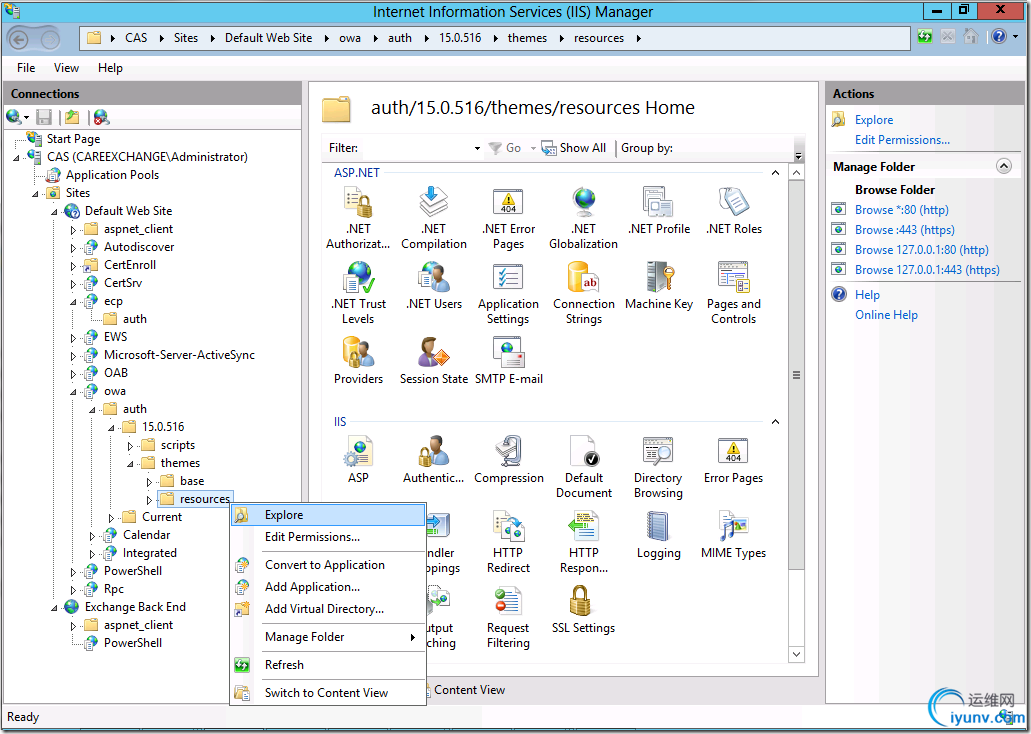Click Browse 127.0.0.1:443 (https) link

927,270
